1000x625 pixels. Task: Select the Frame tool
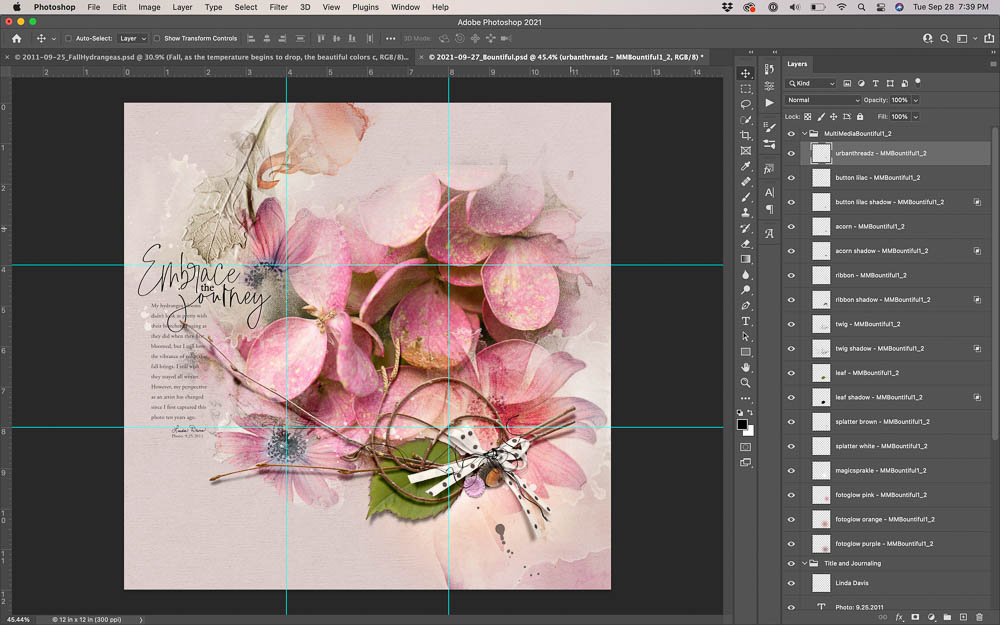tap(745, 151)
